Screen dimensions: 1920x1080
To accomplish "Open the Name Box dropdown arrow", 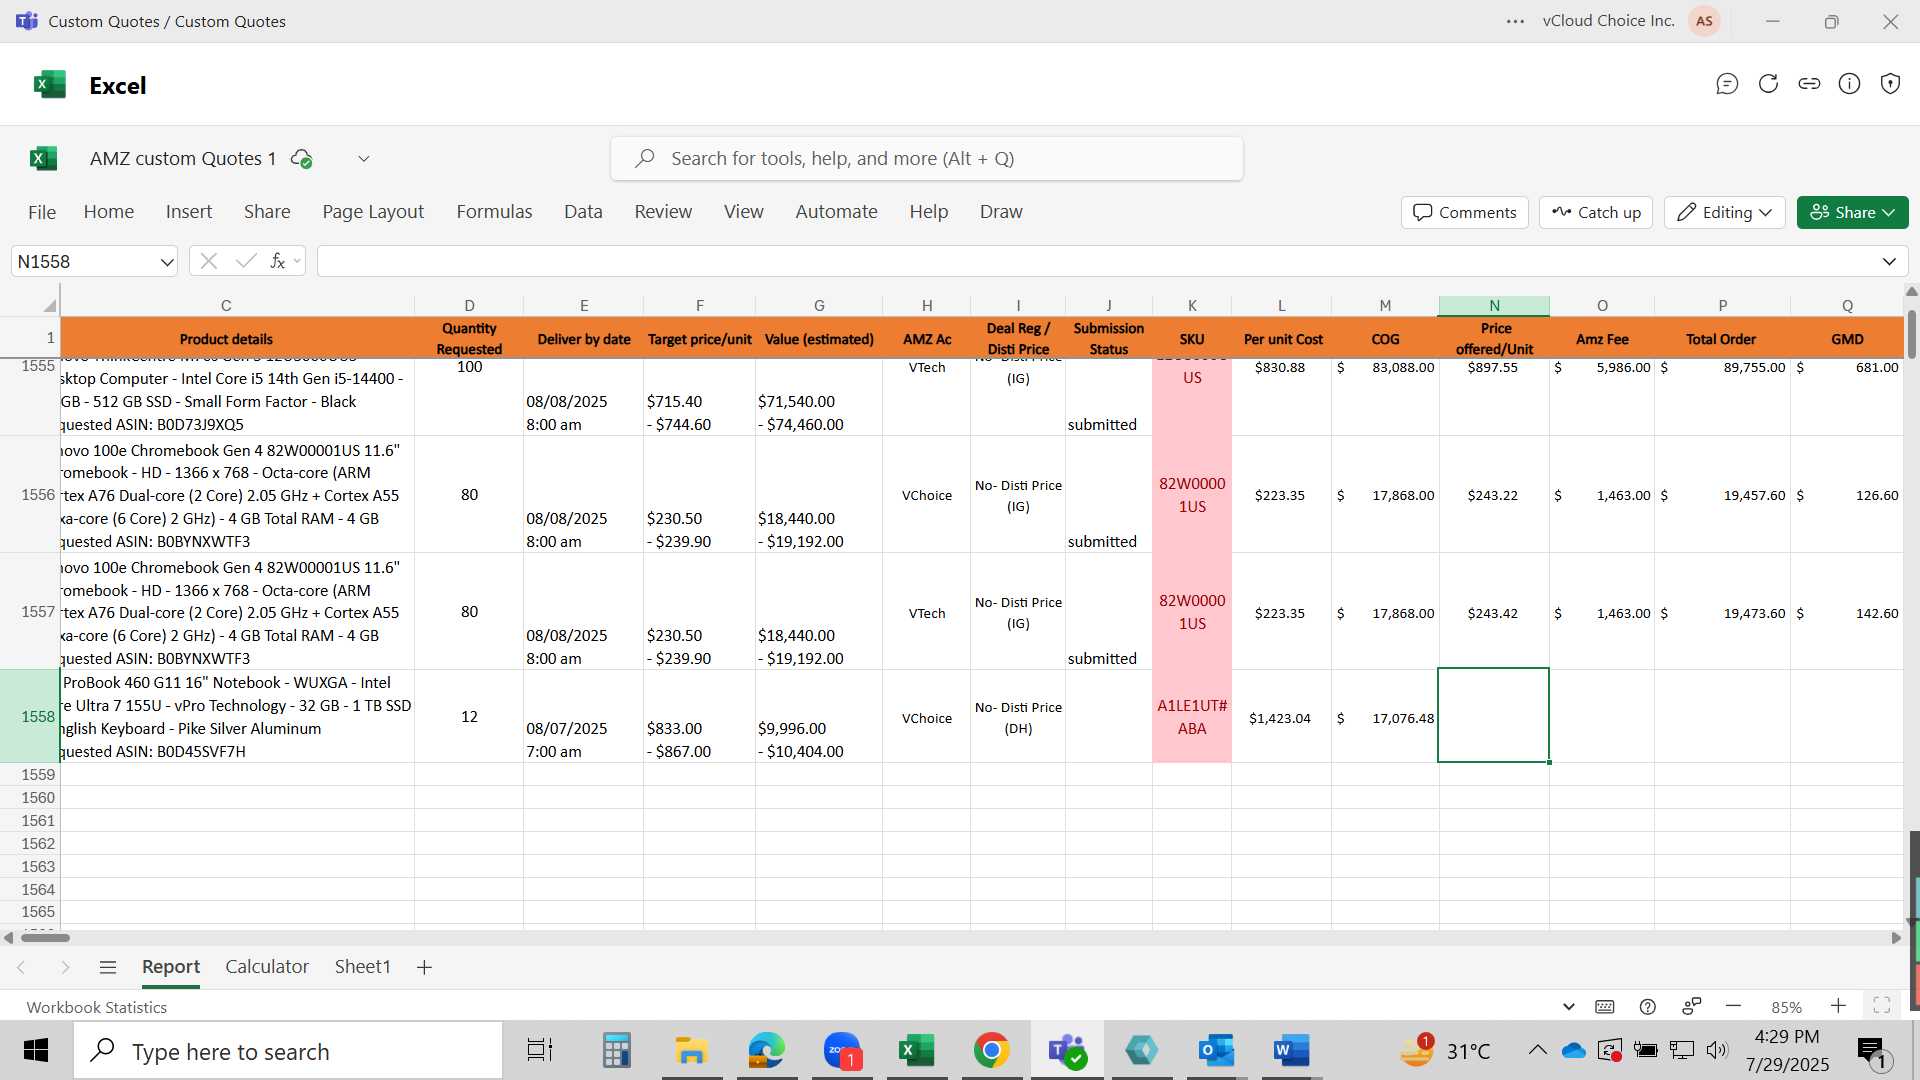I will [166, 262].
